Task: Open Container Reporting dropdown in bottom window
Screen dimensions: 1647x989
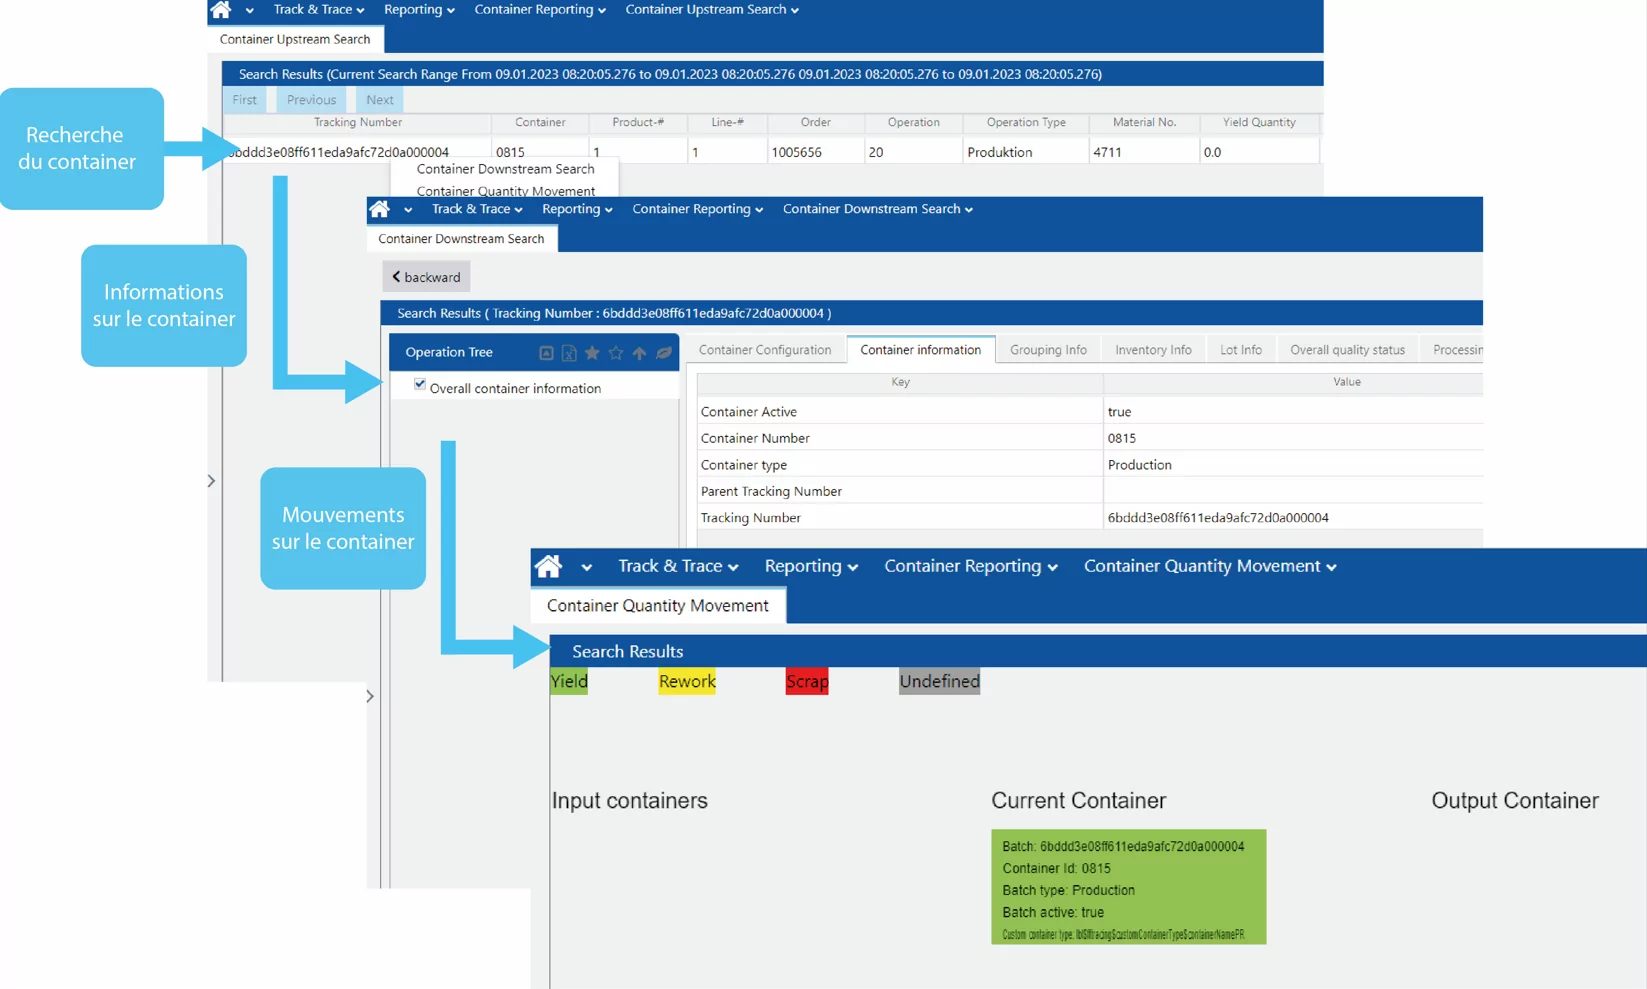Action: pyautogui.click(x=970, y=566)
